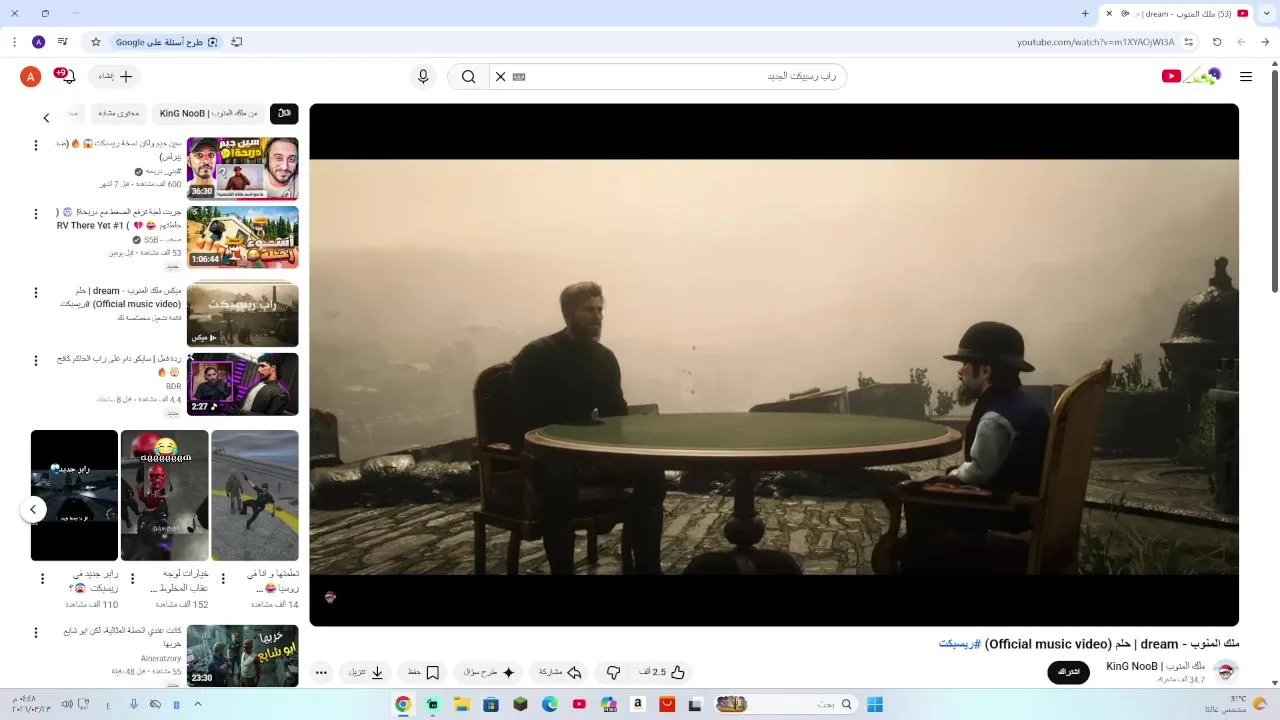
Task: Open the short with 110K views
Action: (x=74, y=495)
